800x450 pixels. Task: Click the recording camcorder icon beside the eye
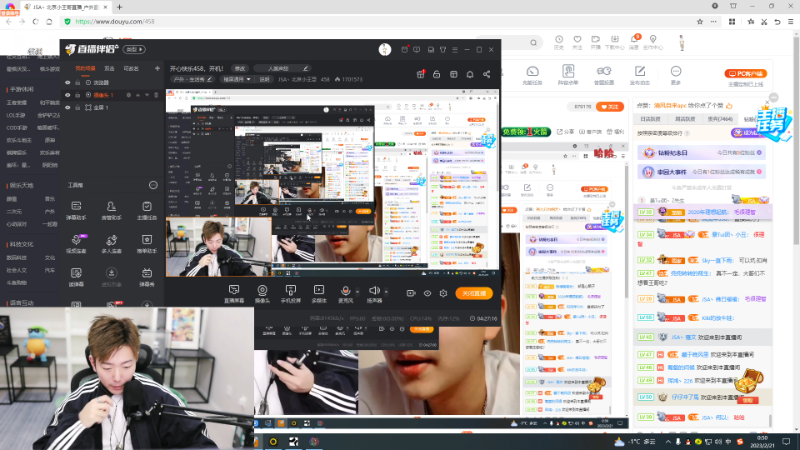pyautogui.click(x=411, y=293)
